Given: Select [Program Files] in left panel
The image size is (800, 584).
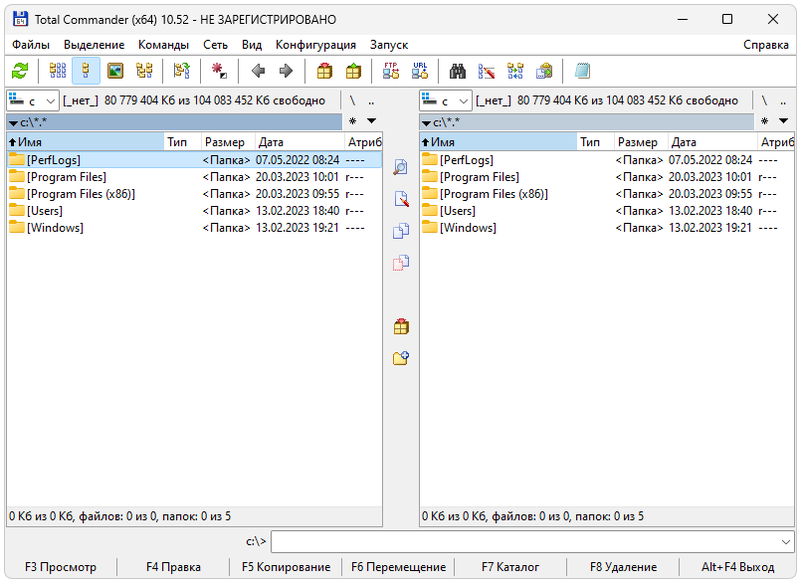Looking at the screenshot, I should (x=194, y=177).
